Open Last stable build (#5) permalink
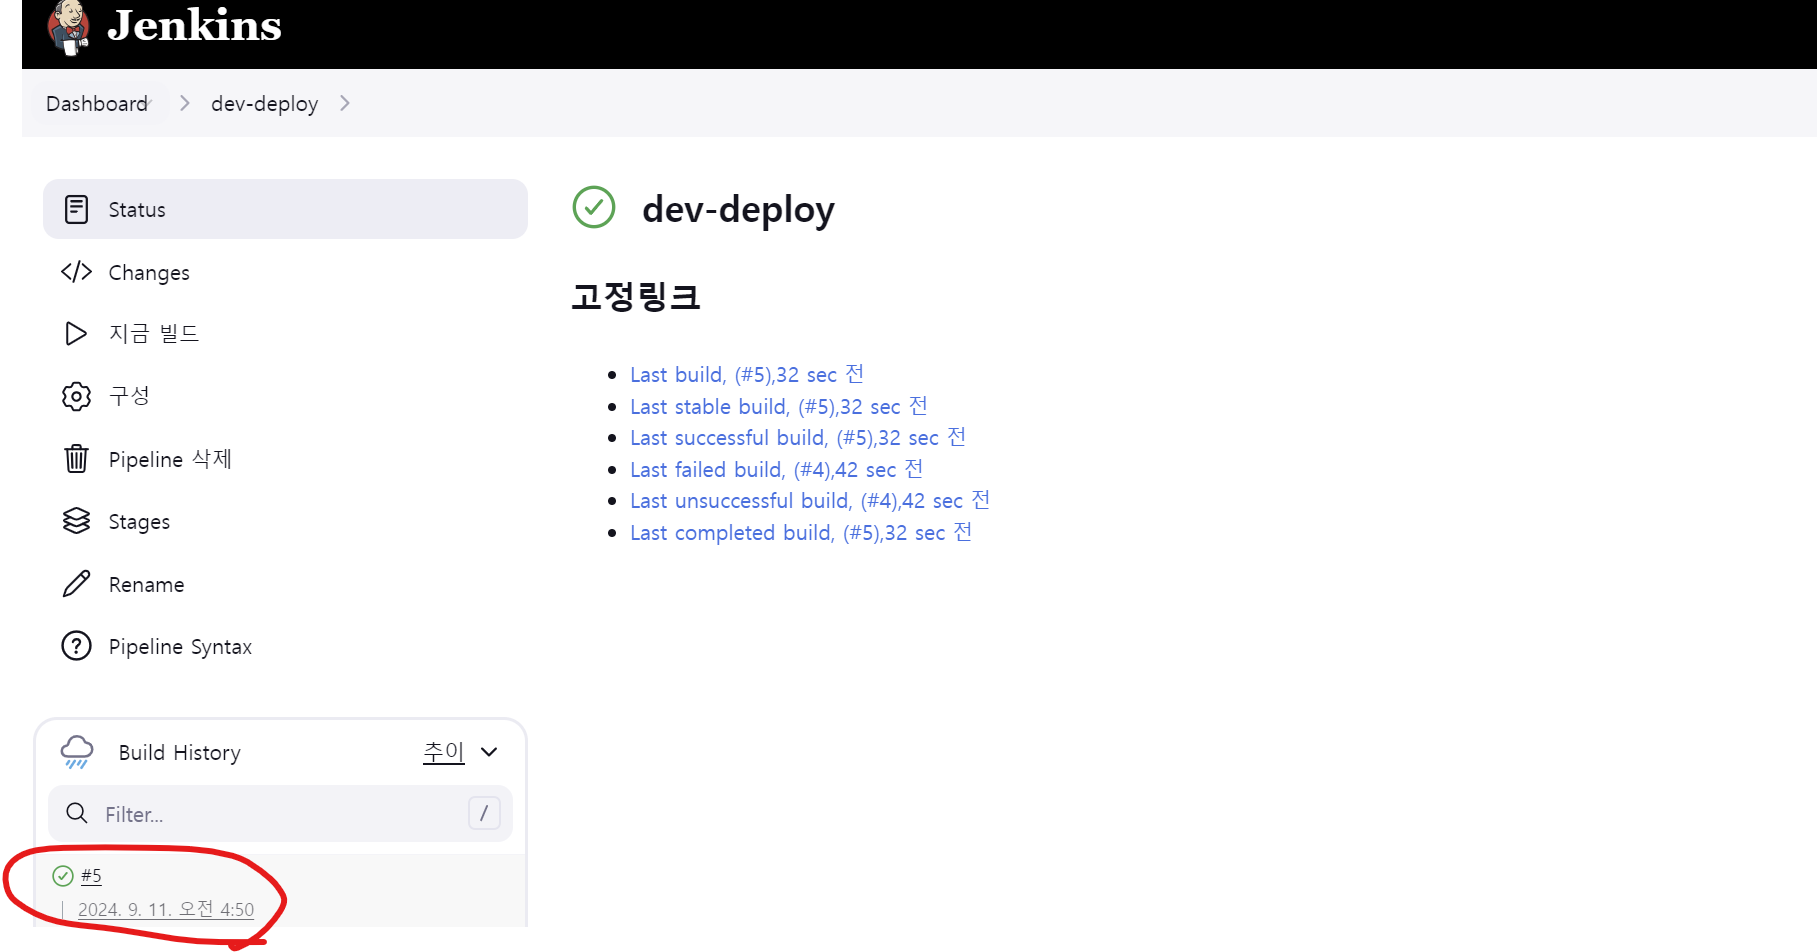Viewport: 1817px width, 952px height. pos(779,406)
